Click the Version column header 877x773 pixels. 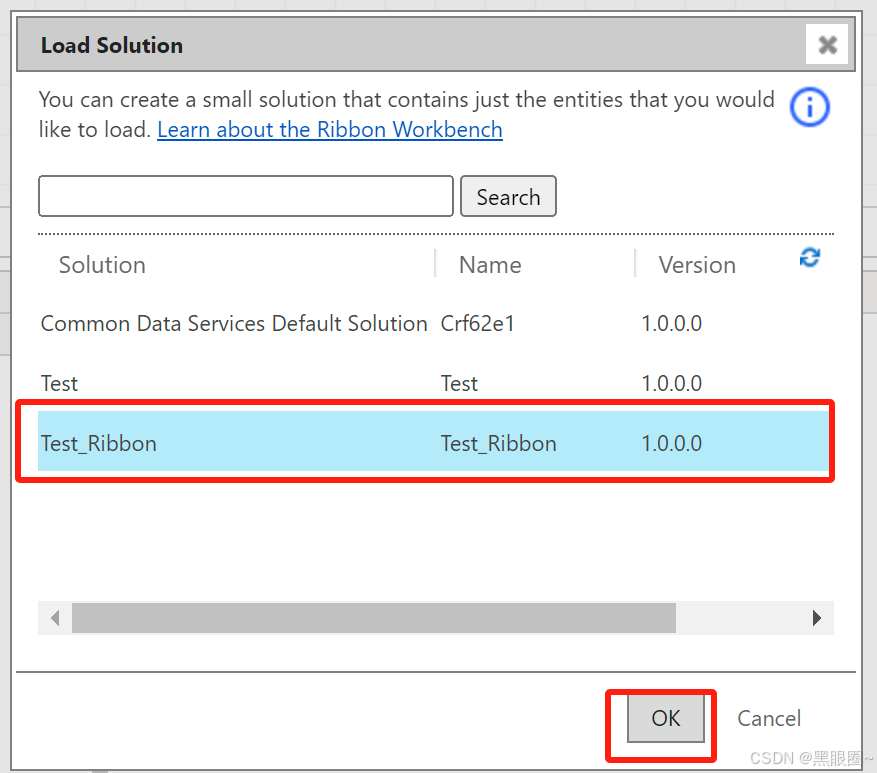coord(697,264)
